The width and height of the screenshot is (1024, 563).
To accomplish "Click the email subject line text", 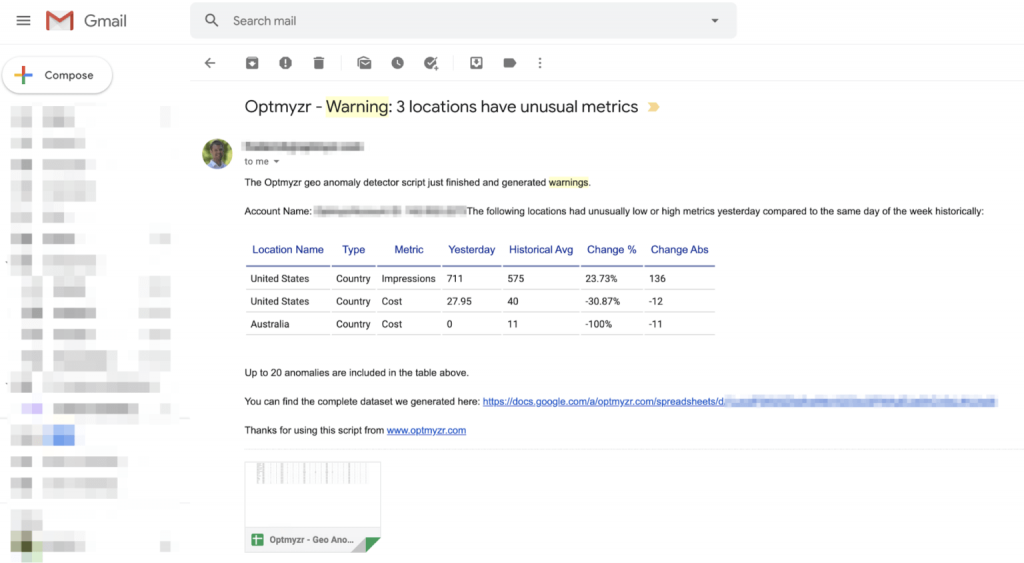I will click(x=441, y=107).
